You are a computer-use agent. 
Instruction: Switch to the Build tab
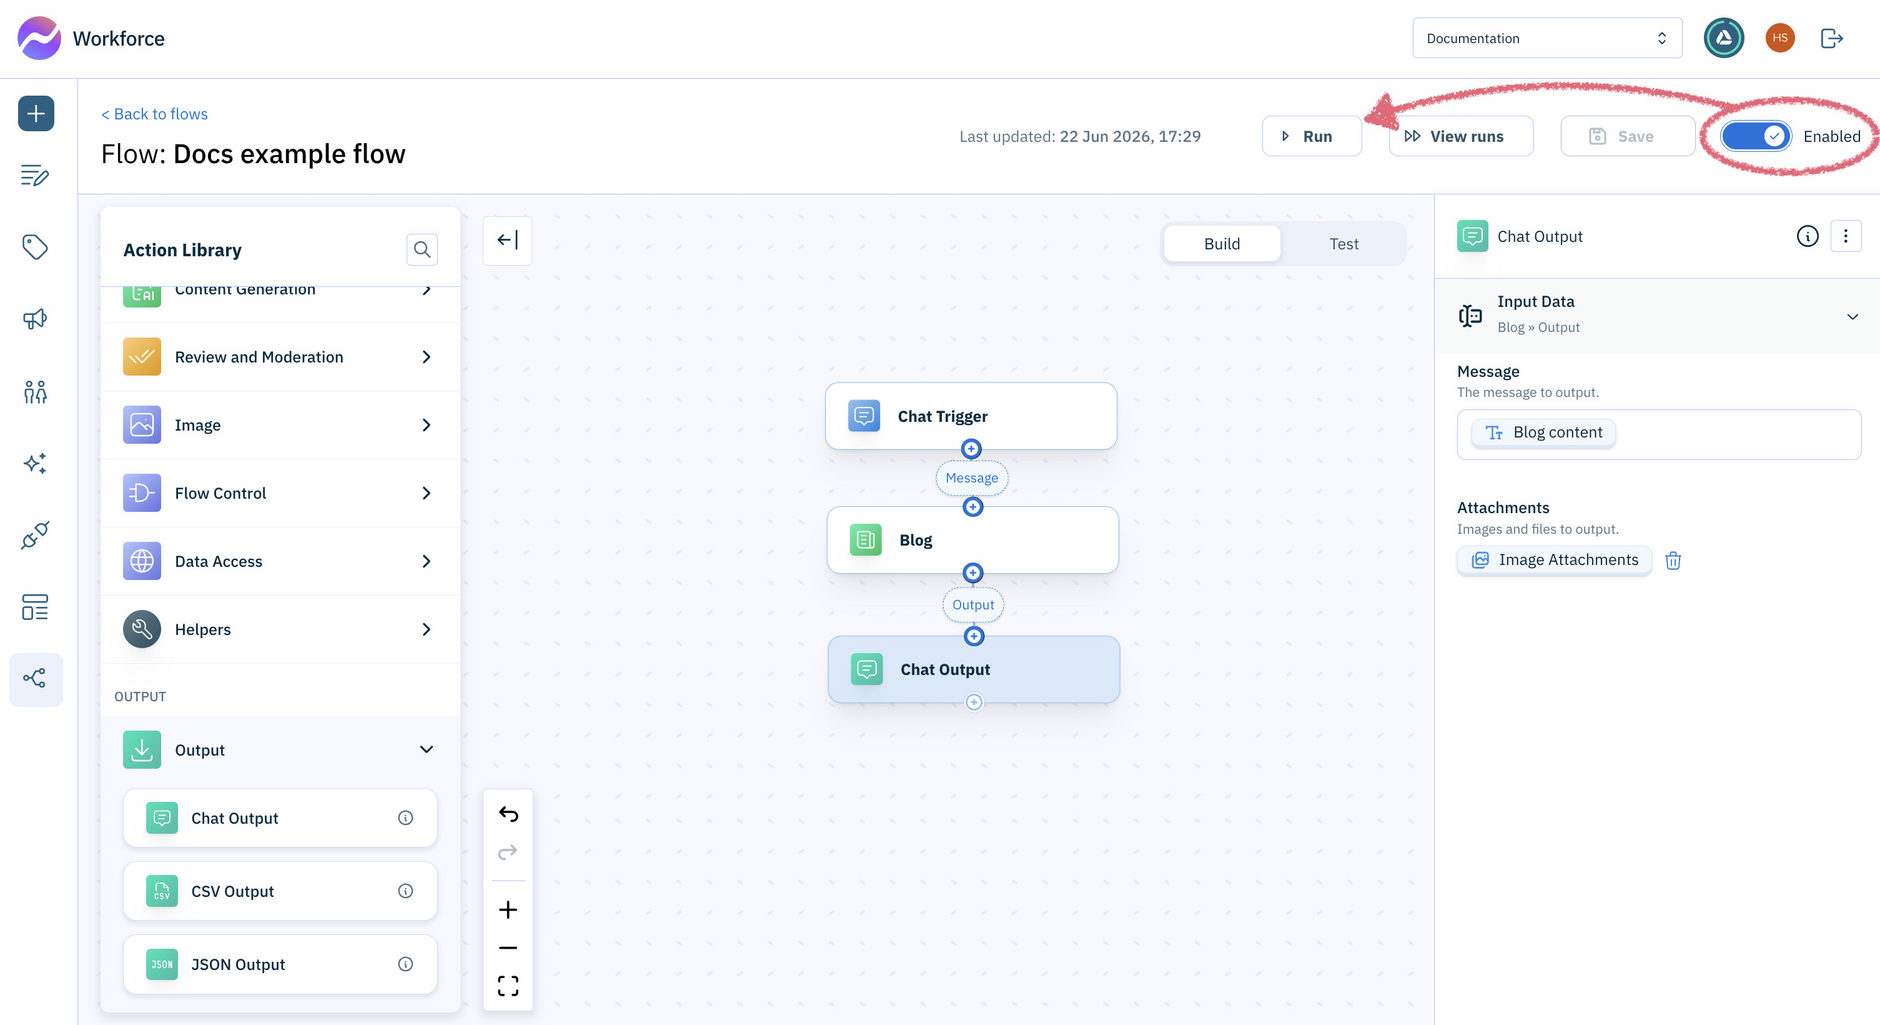(x=1222, y=244)
